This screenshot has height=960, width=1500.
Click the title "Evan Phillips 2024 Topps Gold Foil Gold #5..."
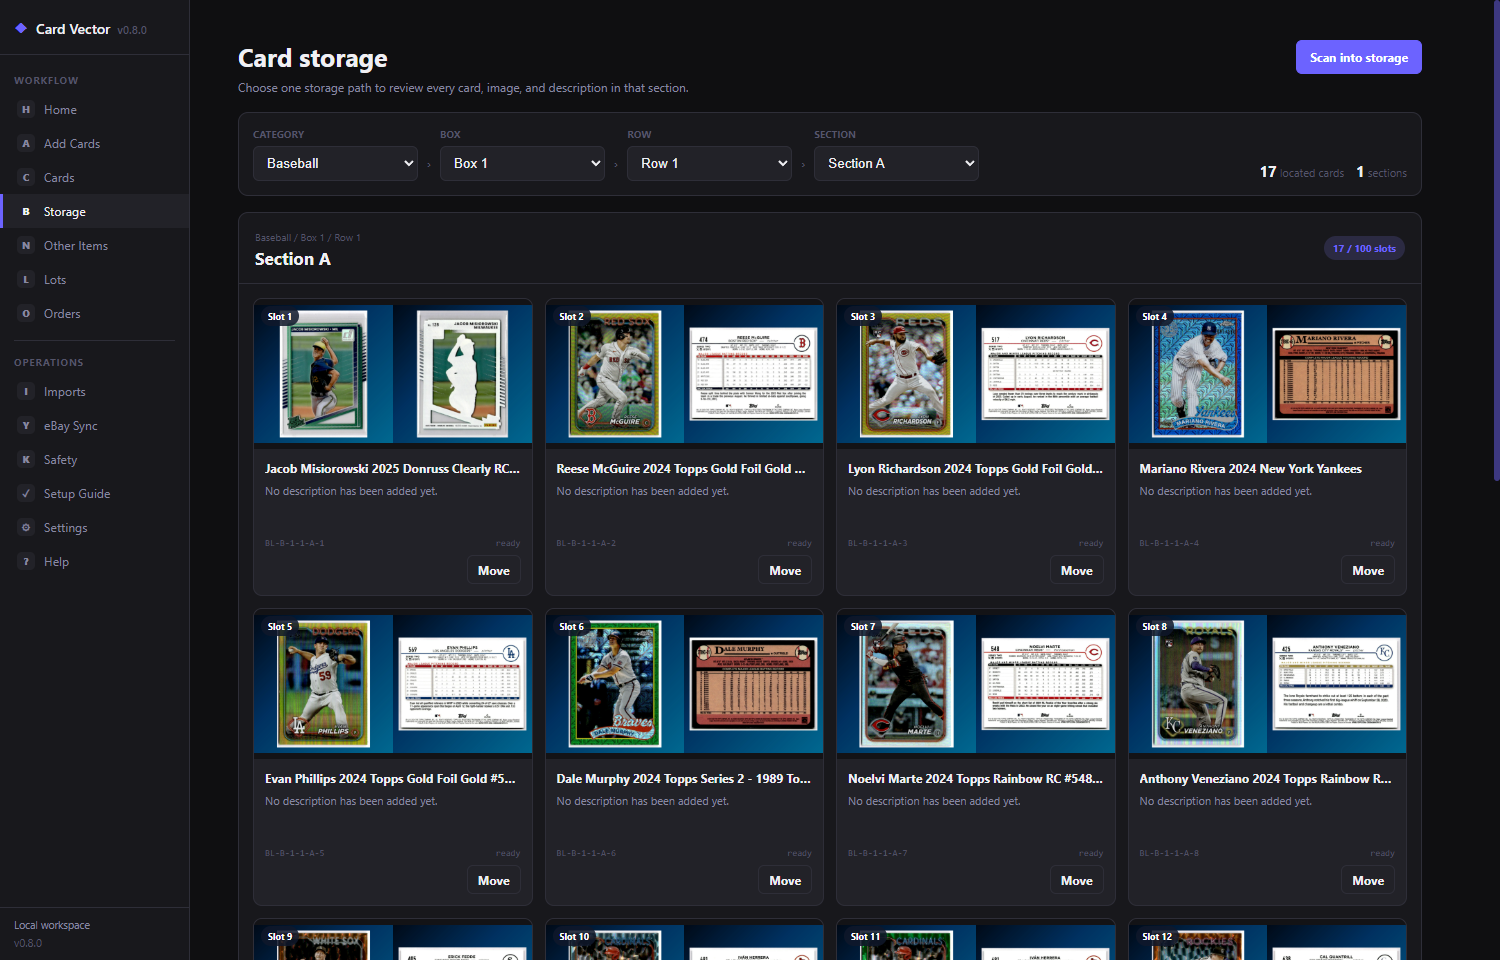click(x=390, y=779)
